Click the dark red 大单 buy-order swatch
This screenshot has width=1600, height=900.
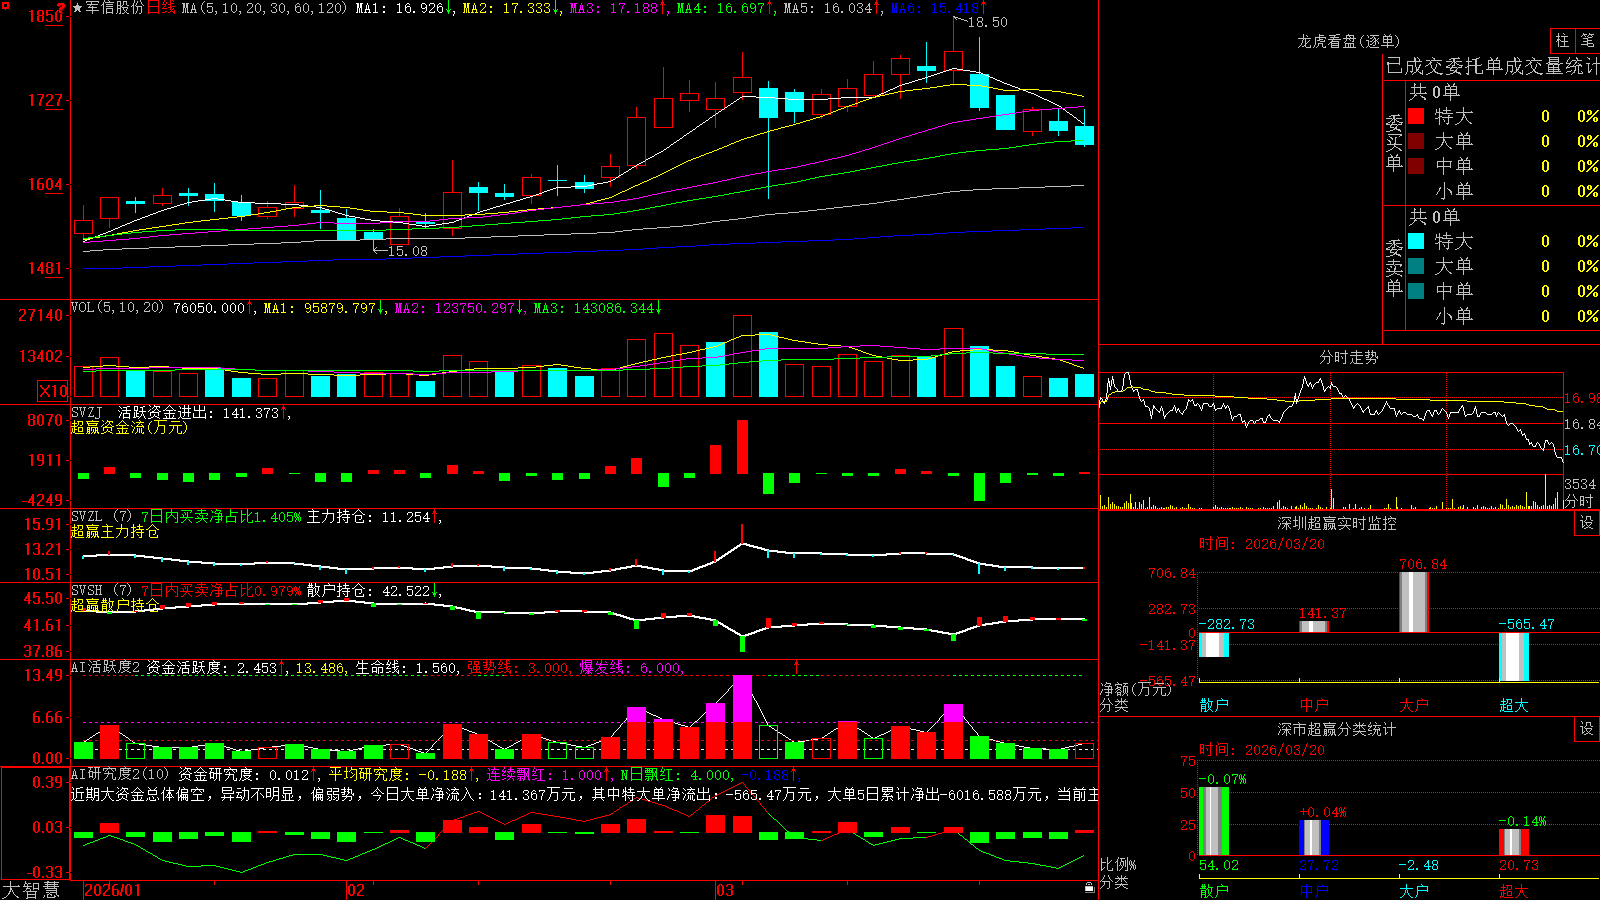coord(1416,141)
